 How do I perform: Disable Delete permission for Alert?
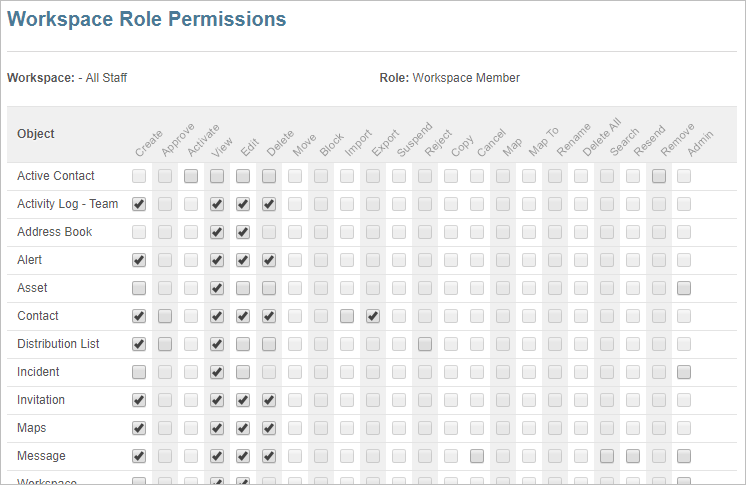point(269,260)
